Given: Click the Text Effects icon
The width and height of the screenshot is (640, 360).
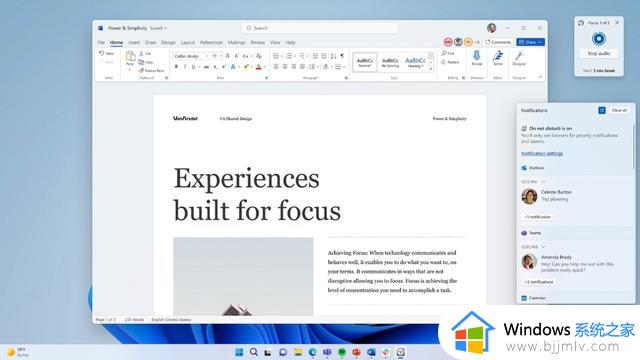Looking at the screenshot, I should [233, 67].
